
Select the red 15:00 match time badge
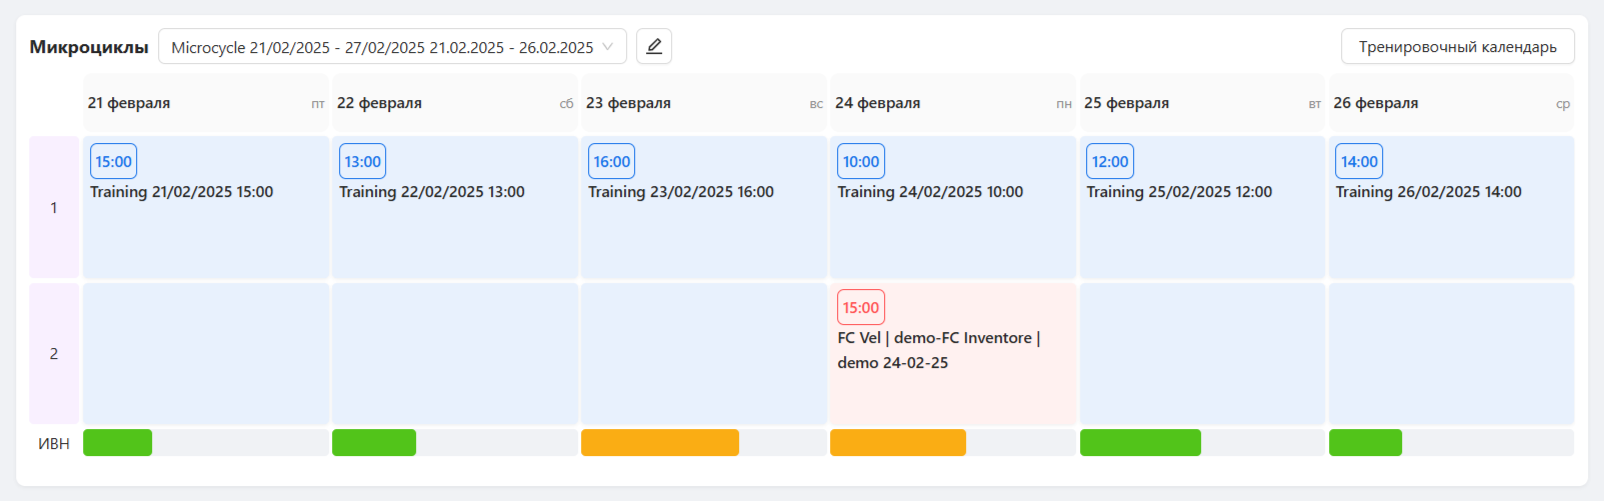tap(861, 307)
